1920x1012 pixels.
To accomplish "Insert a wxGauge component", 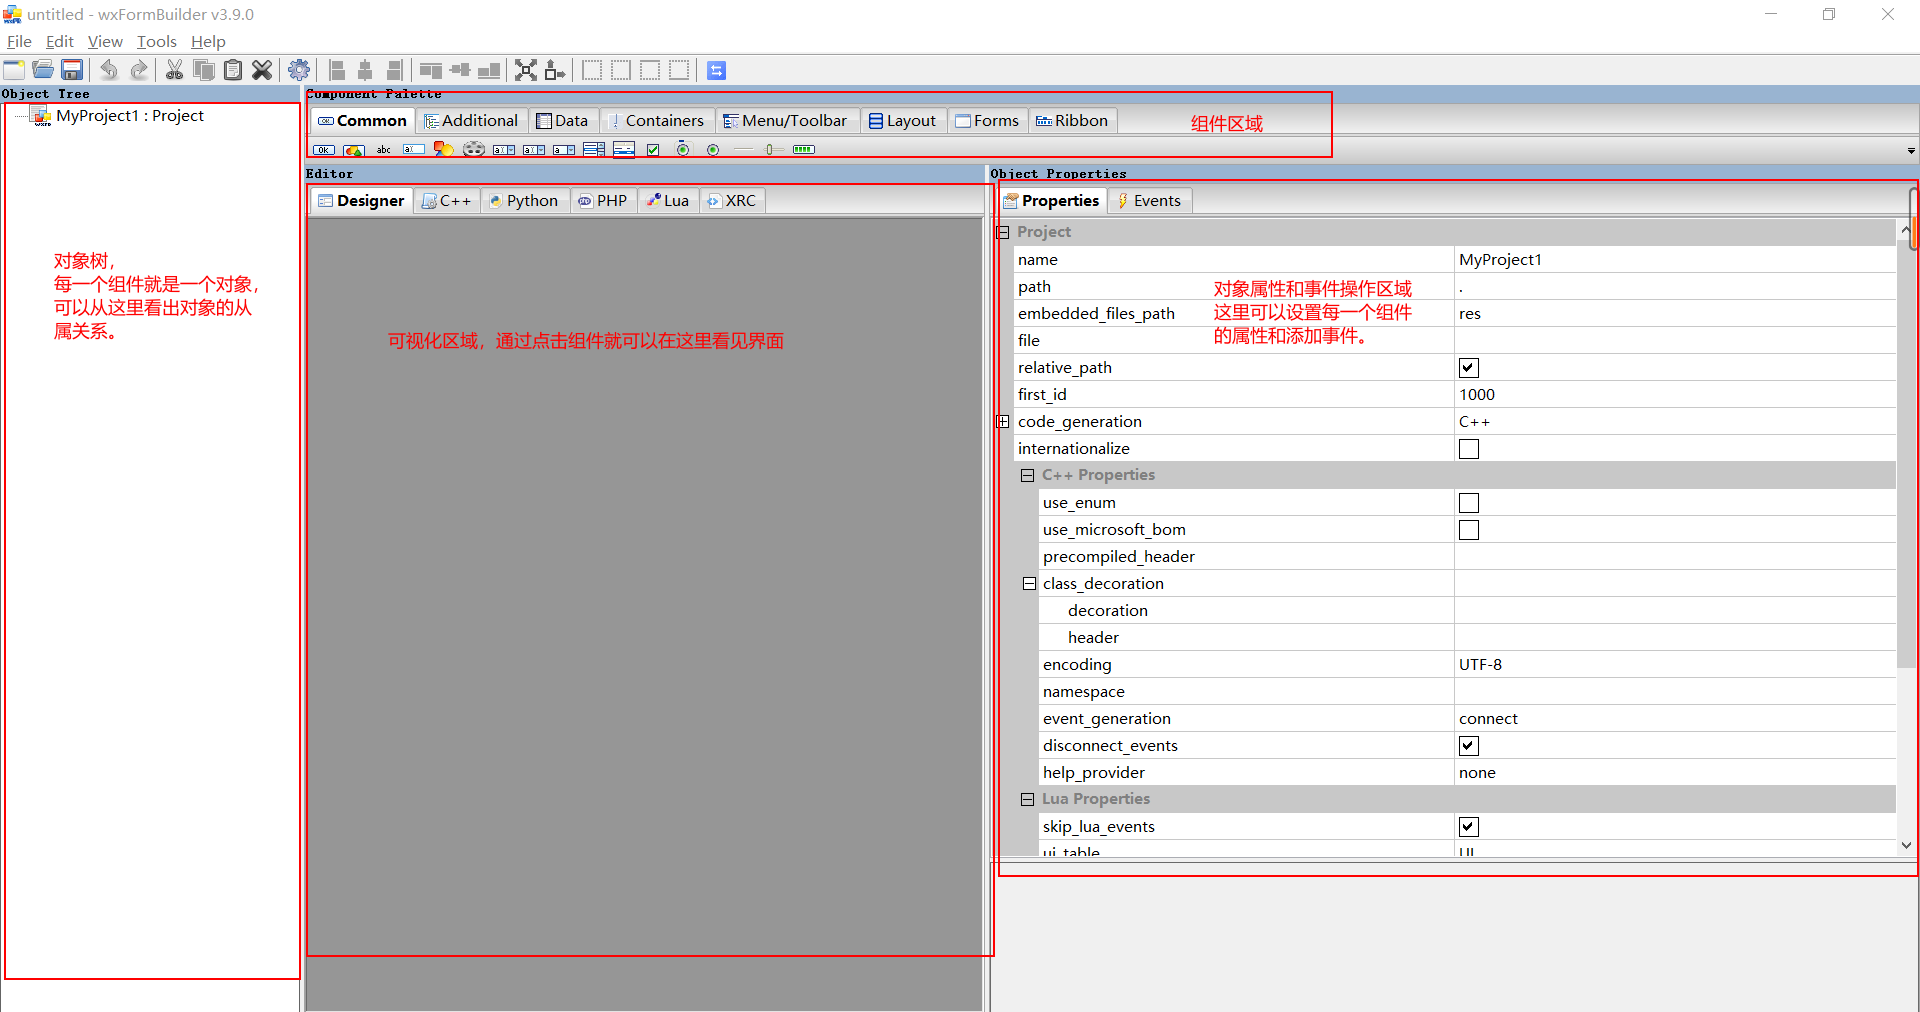I will (x=802, y=149).
